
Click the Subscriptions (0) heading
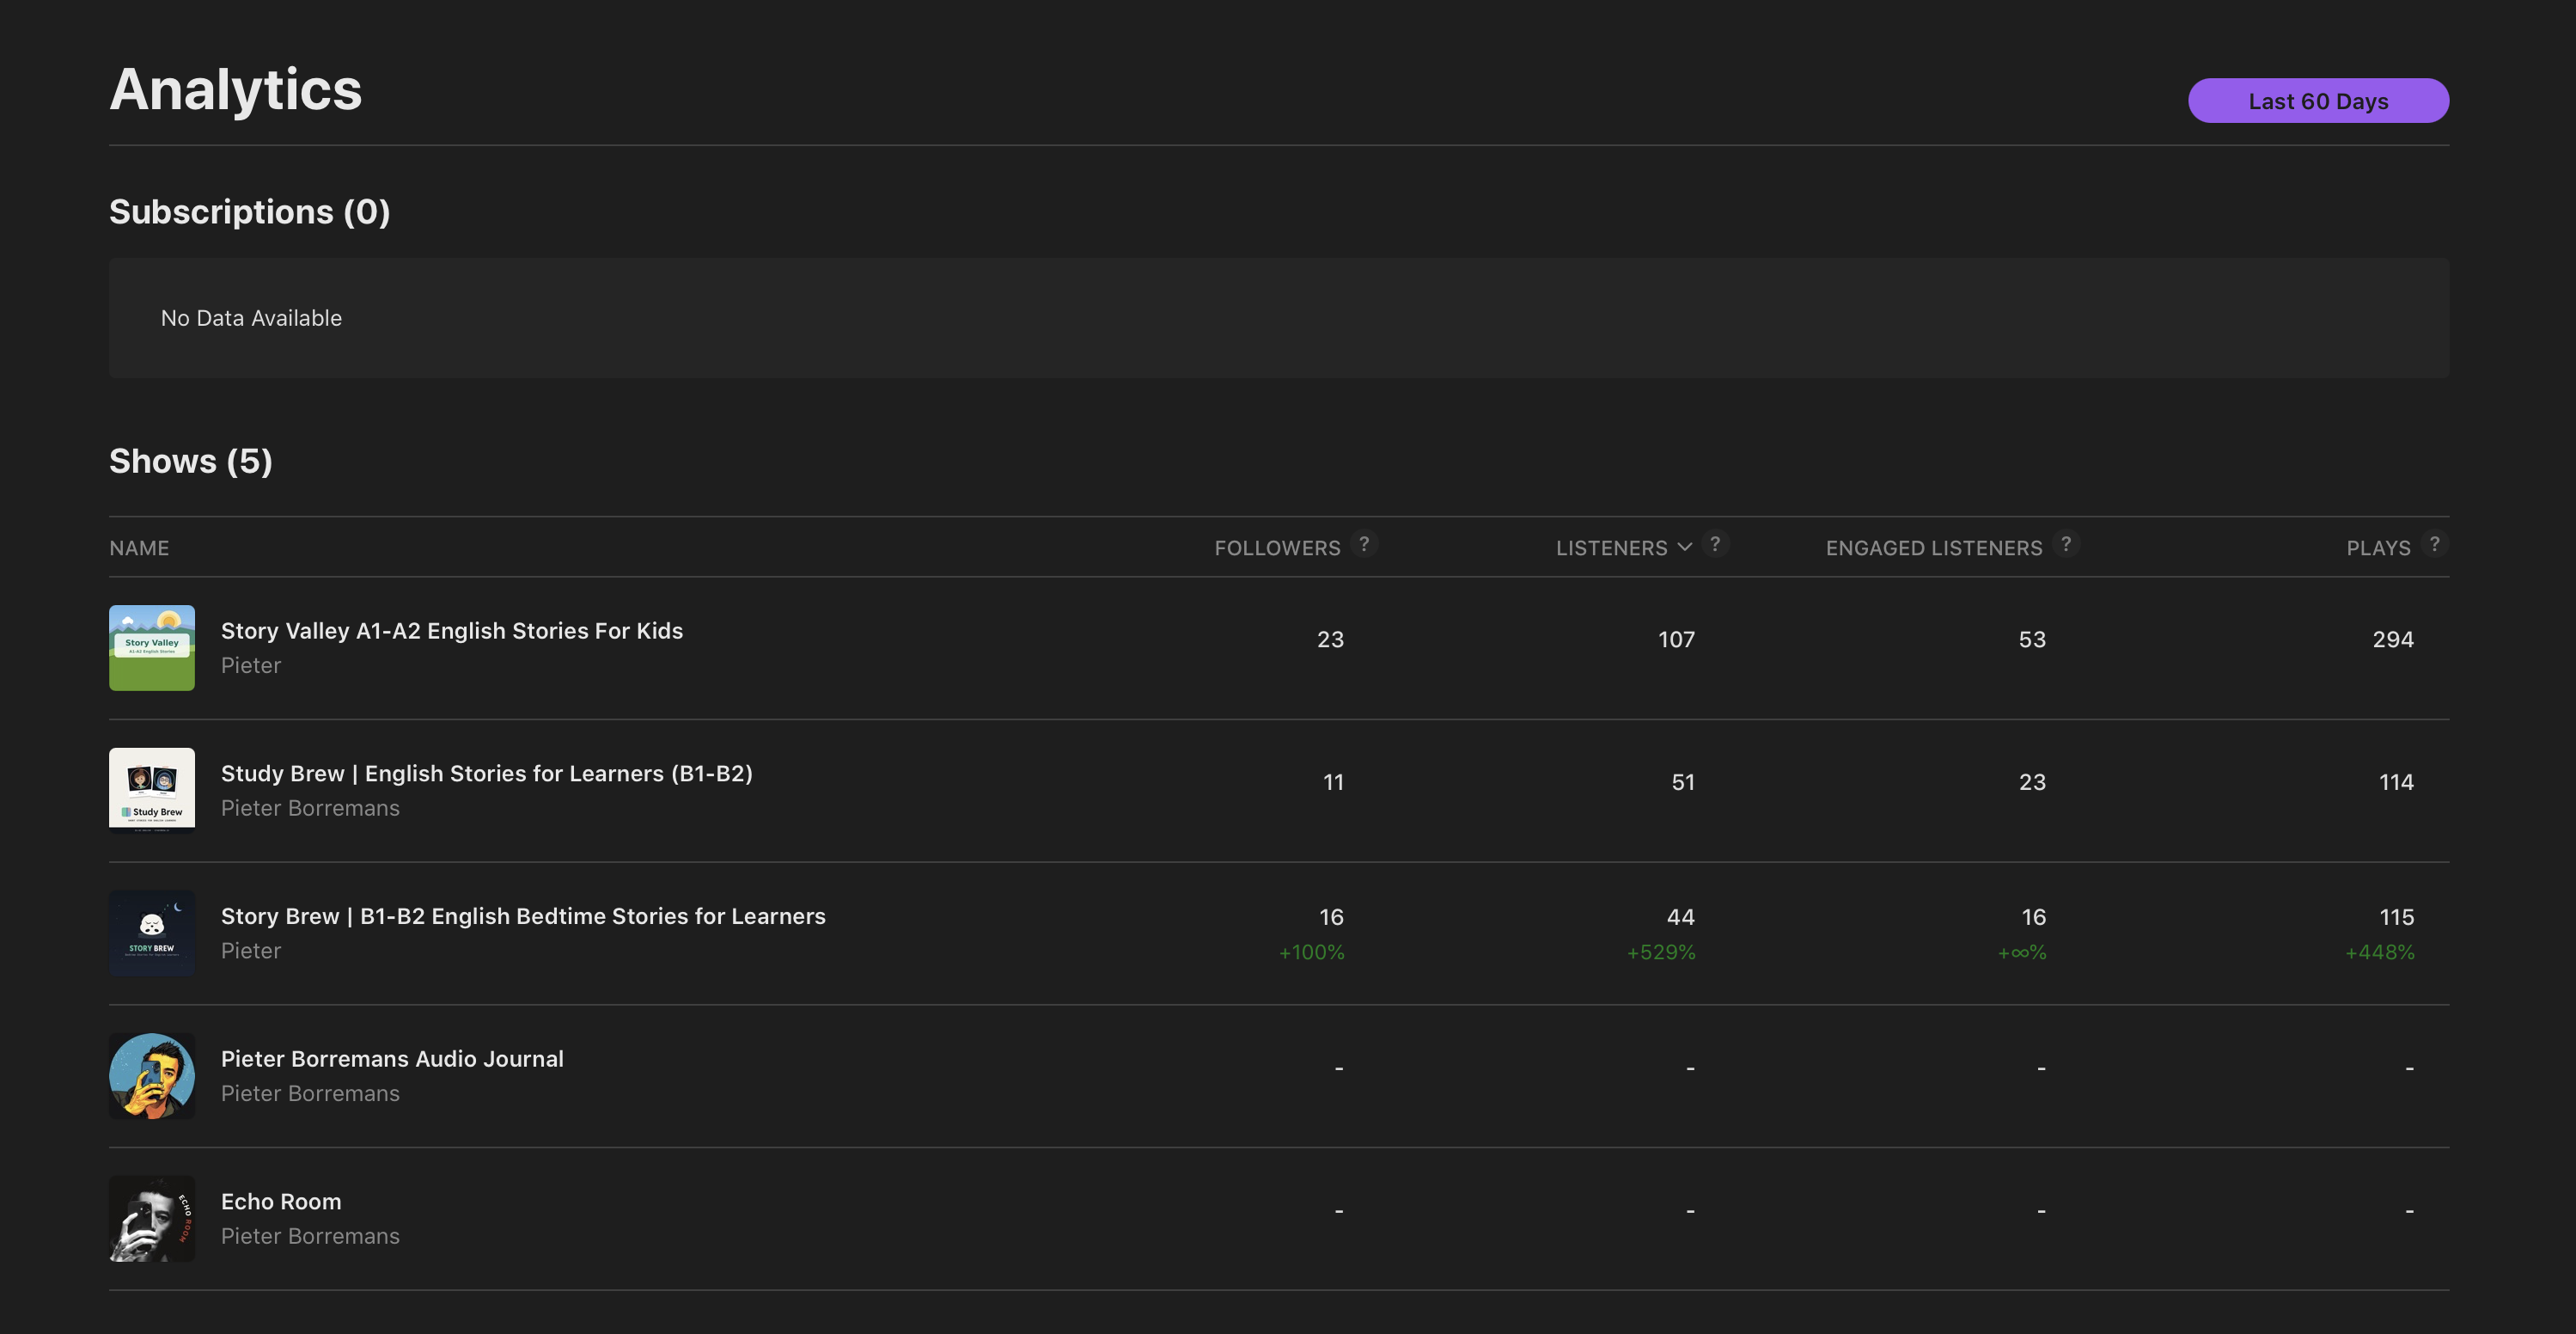click(249, 212)
